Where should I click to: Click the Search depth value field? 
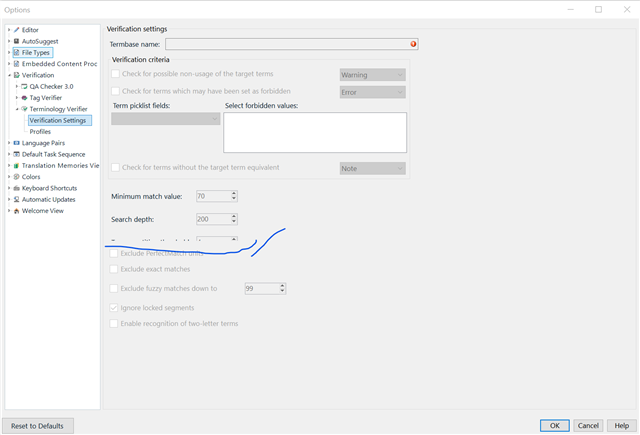[213, 219]
